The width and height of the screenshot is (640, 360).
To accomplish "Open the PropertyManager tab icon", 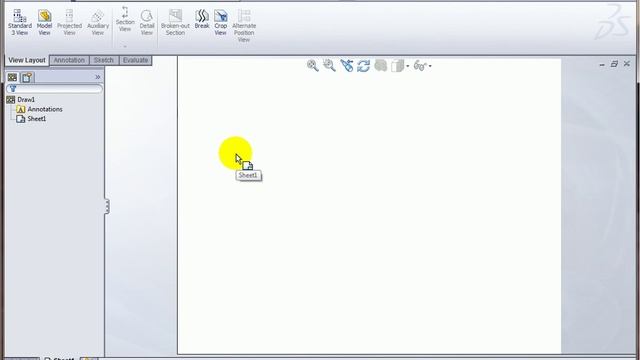I will click(27, 77).
